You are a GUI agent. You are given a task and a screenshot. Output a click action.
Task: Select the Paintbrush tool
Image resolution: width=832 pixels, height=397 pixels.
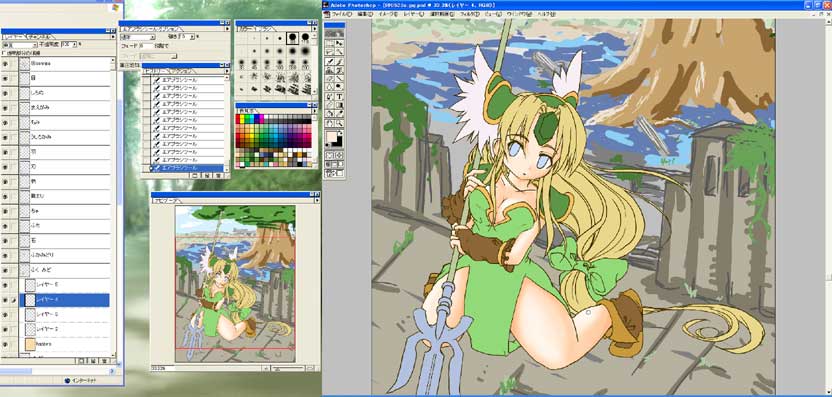(x=339, y=61)
